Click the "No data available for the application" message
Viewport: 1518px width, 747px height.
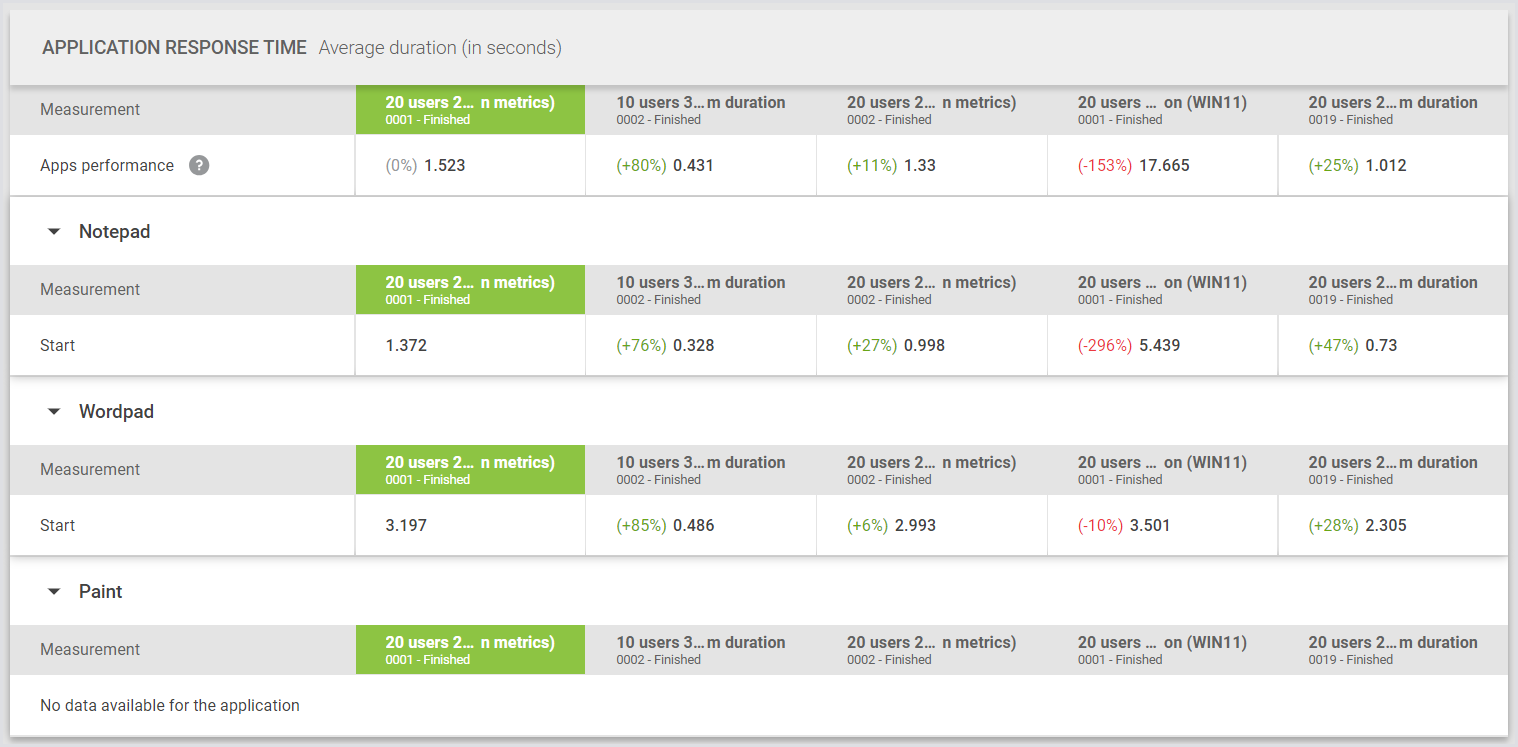[170, 706]
